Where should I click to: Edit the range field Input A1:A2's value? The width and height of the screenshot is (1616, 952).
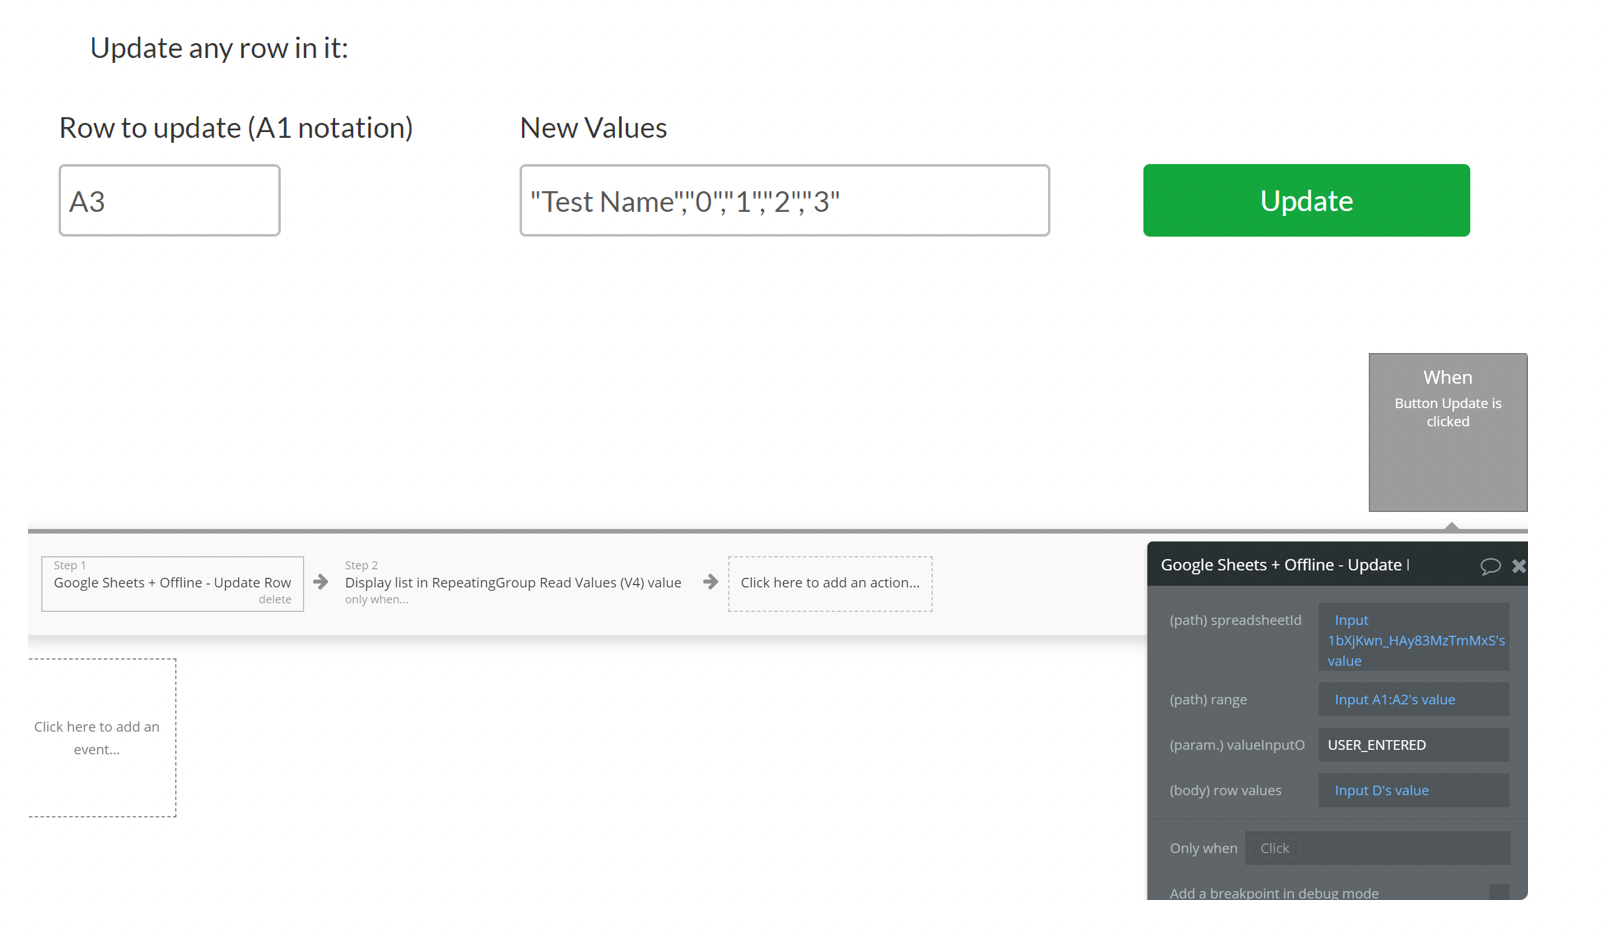(x=1414, y=700)
